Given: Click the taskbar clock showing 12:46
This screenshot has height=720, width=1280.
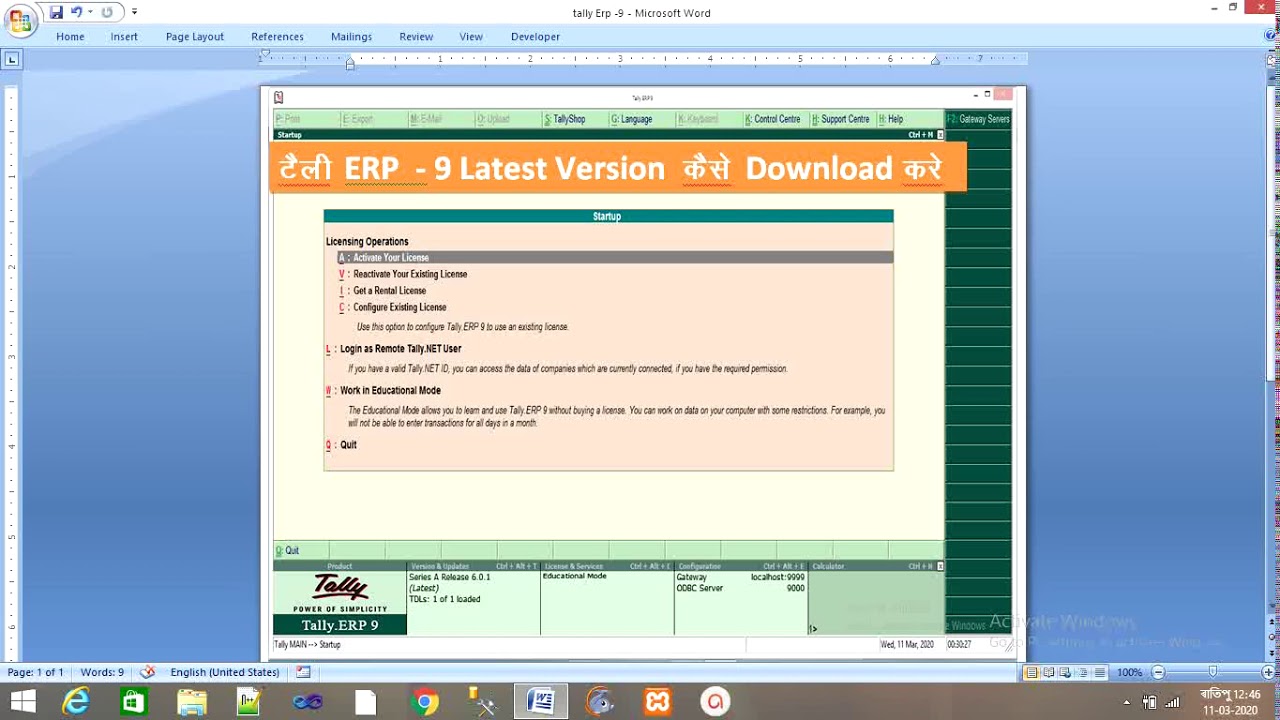Looking at the screenshot, I should point(1231,702).
